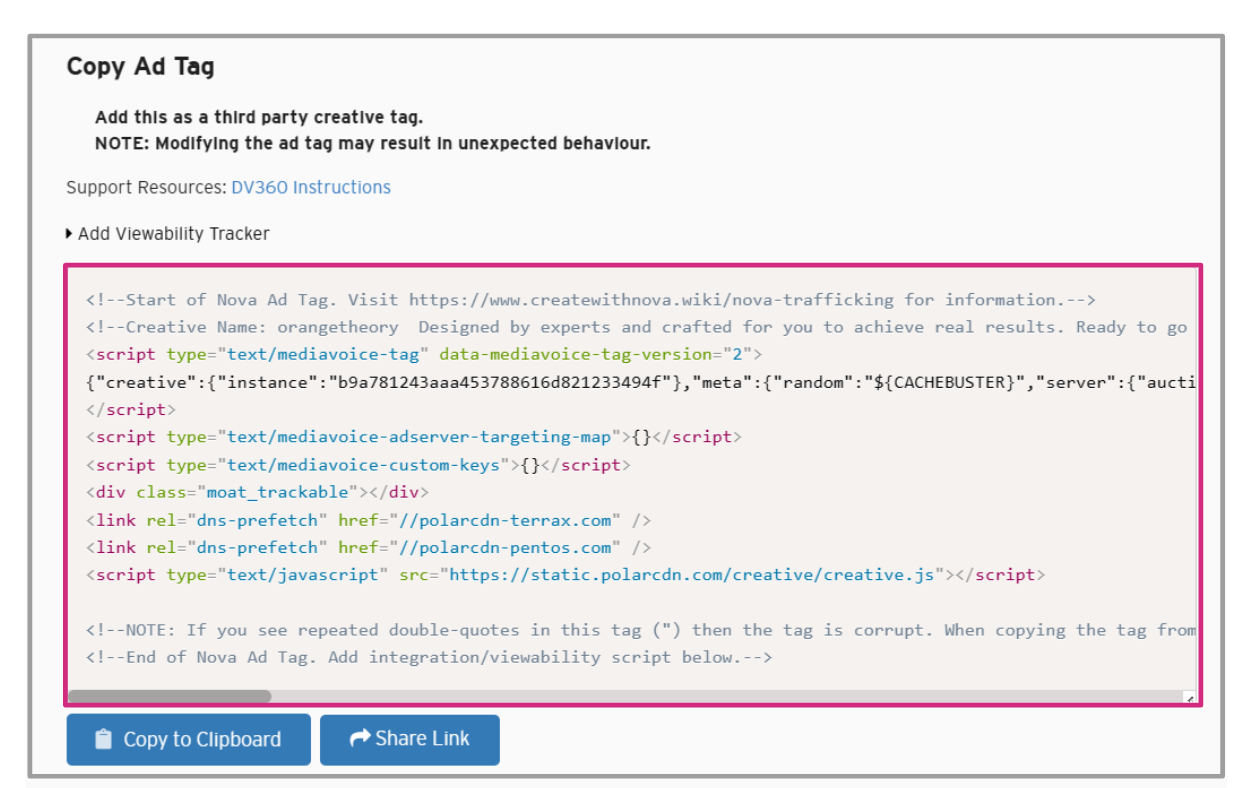Click the code box horizontal scrollbar thumb
Image resolution: width=1243 pixels, height=788 pixels.
(169, 697)
